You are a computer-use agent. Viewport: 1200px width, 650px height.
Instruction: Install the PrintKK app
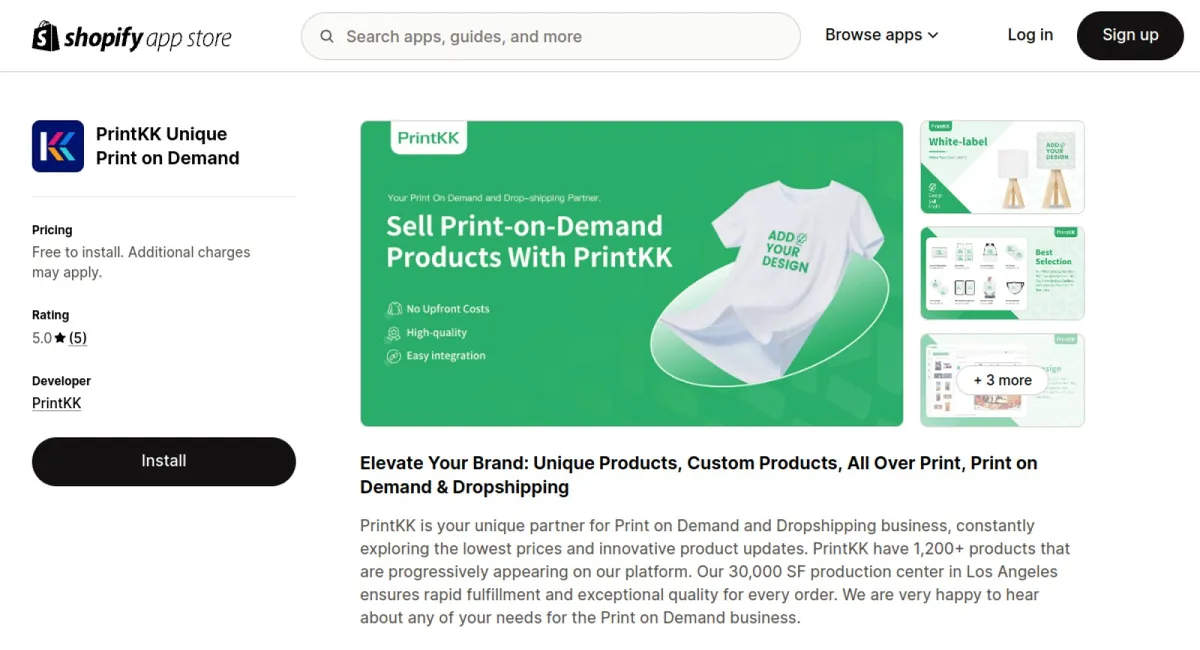(164, 461)
